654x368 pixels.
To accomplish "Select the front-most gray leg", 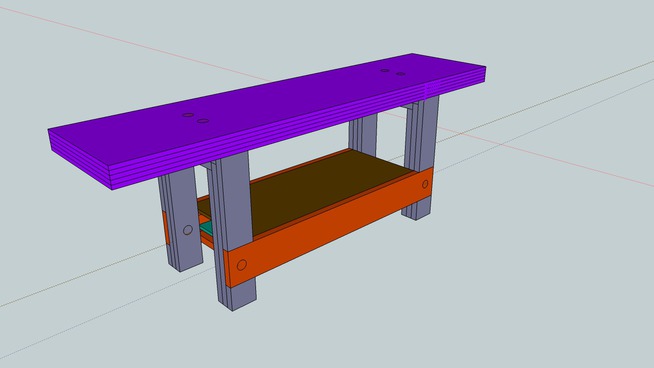I will [x=232, y=234].
